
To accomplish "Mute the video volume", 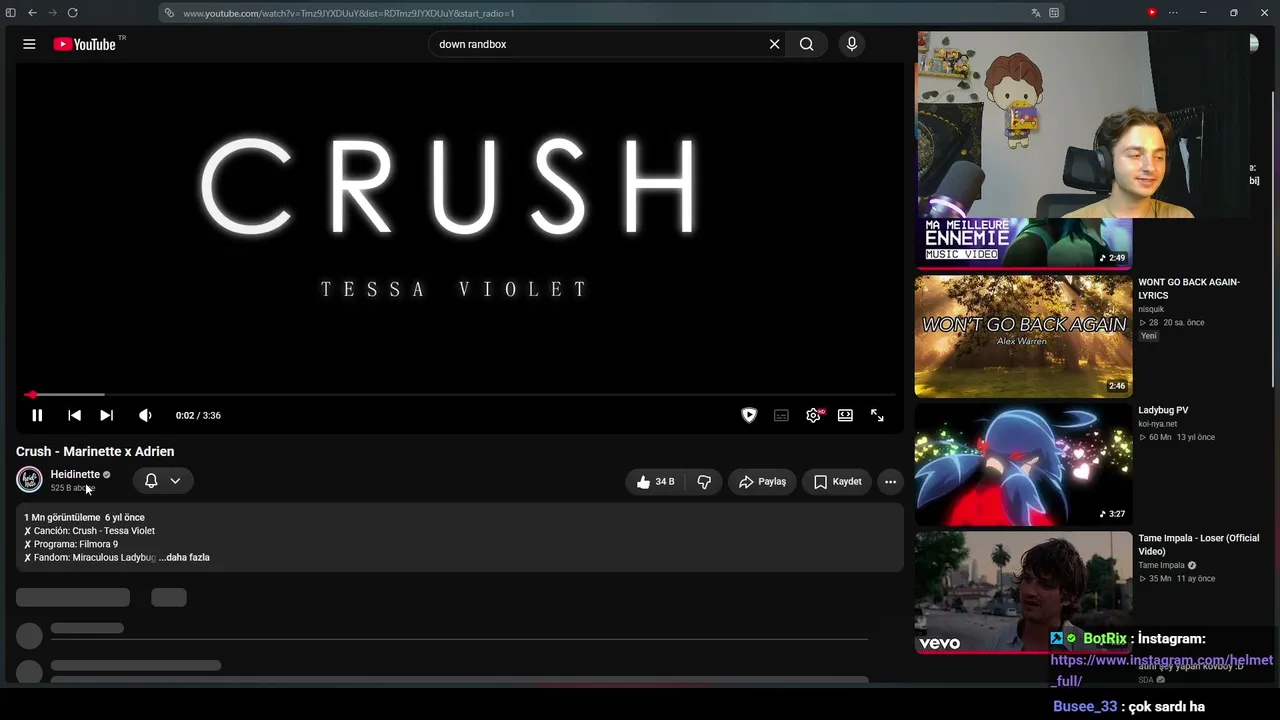I will [145, 415].
